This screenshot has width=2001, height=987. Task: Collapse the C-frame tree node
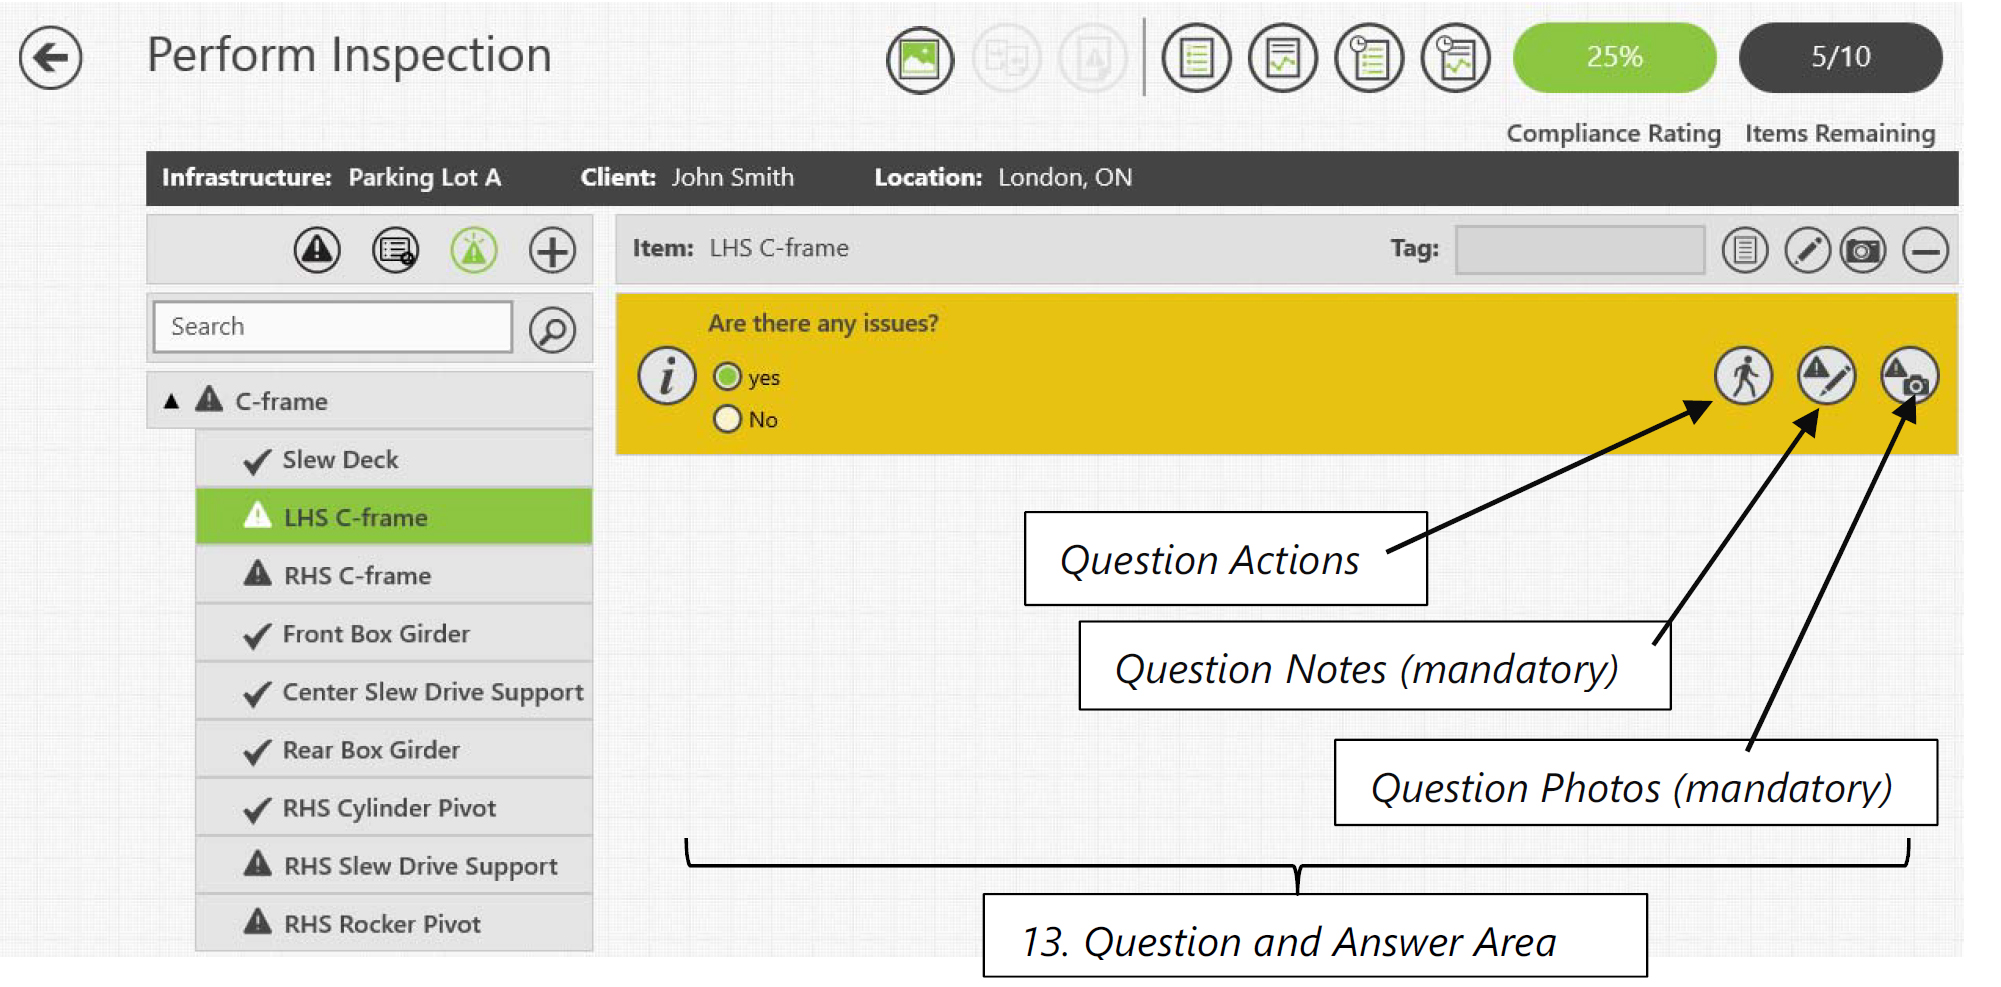pos(172,401)
